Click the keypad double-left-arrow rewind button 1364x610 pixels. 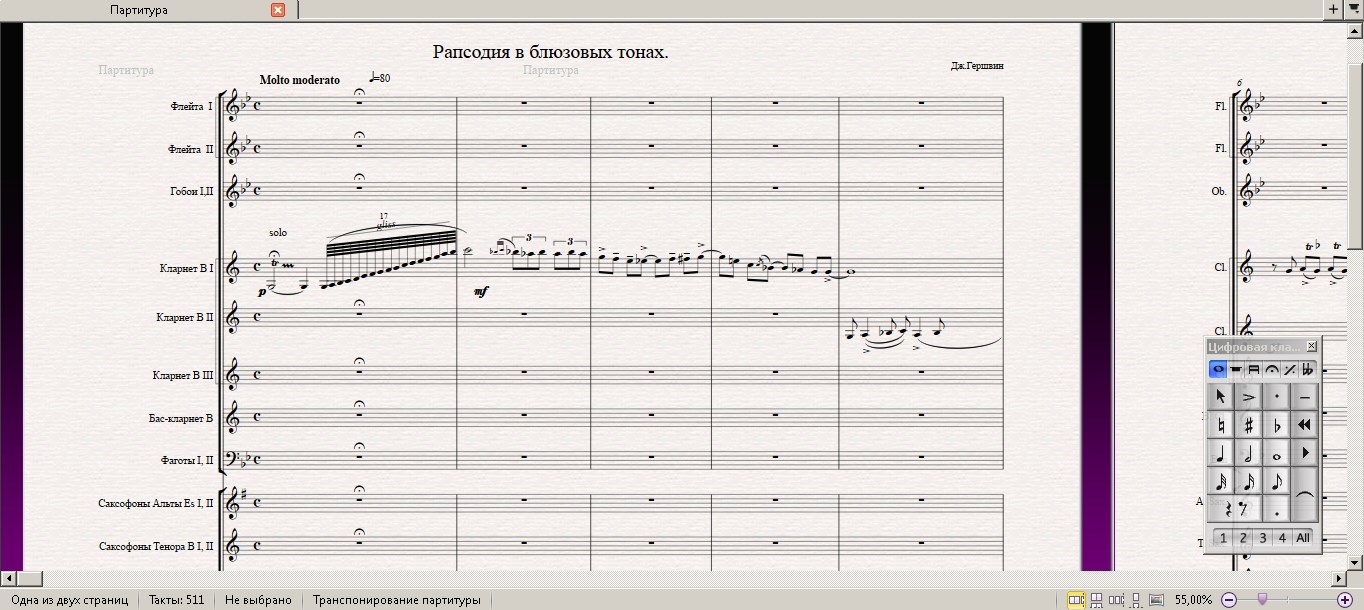click(x=1305, y=425)
